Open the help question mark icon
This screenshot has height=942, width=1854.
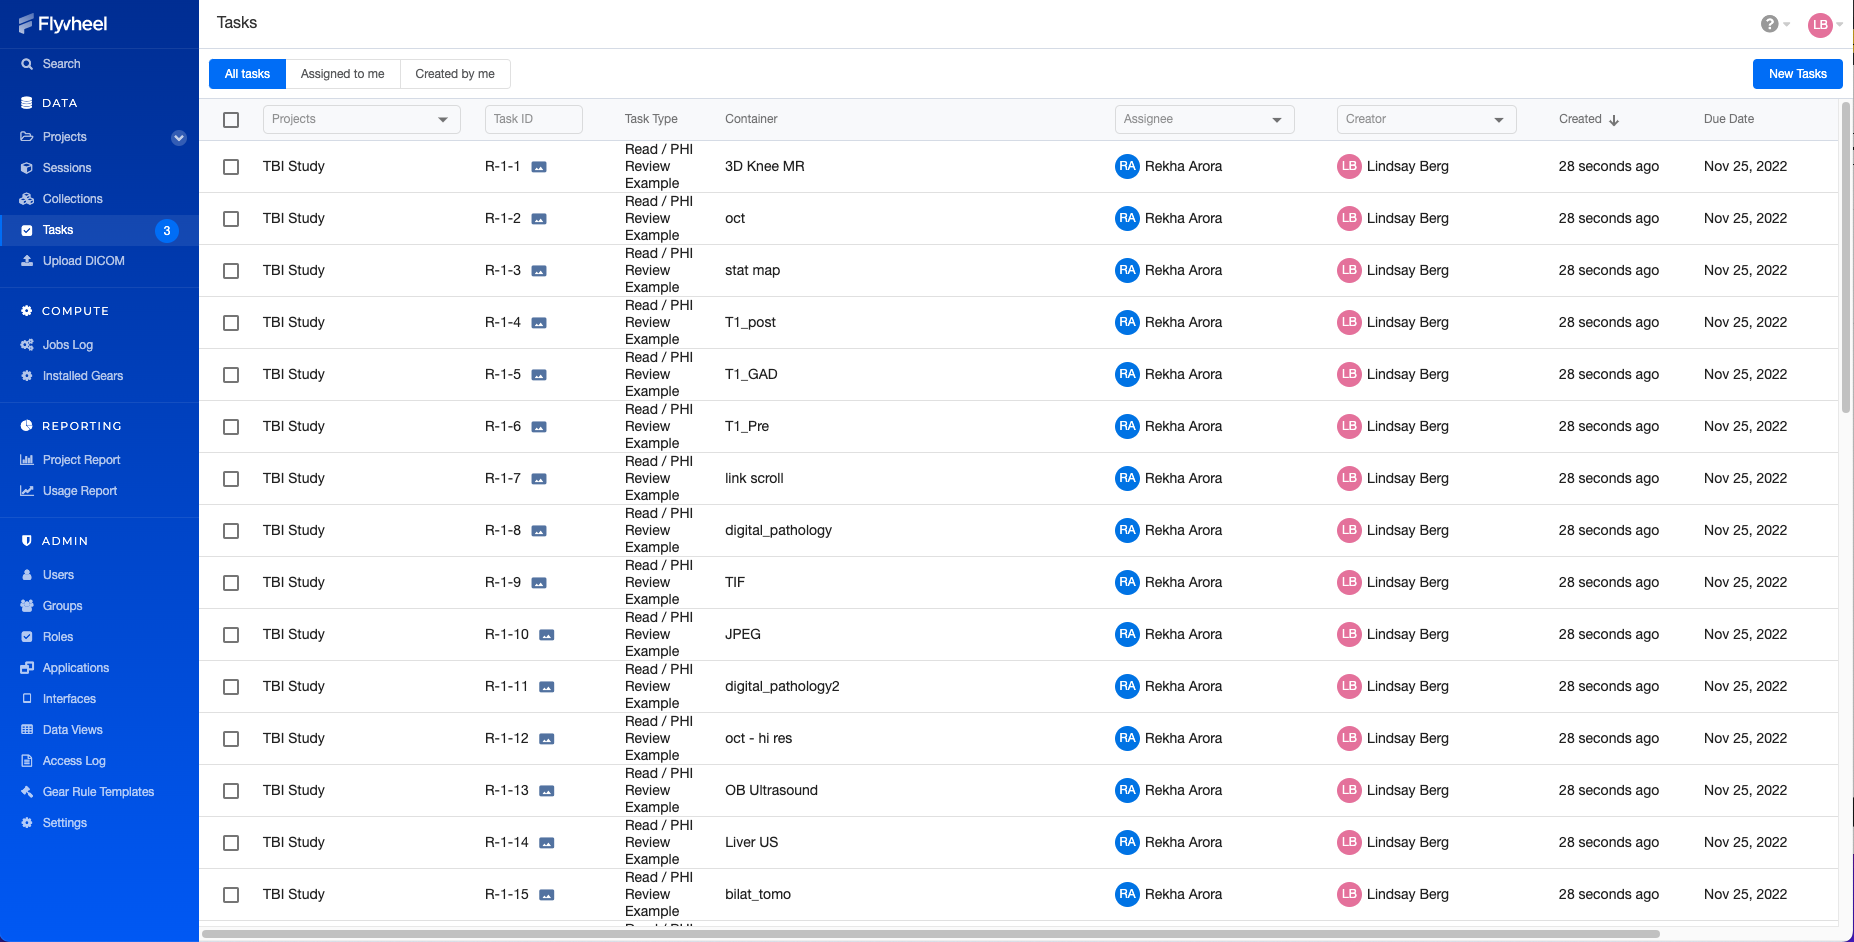1768,23
